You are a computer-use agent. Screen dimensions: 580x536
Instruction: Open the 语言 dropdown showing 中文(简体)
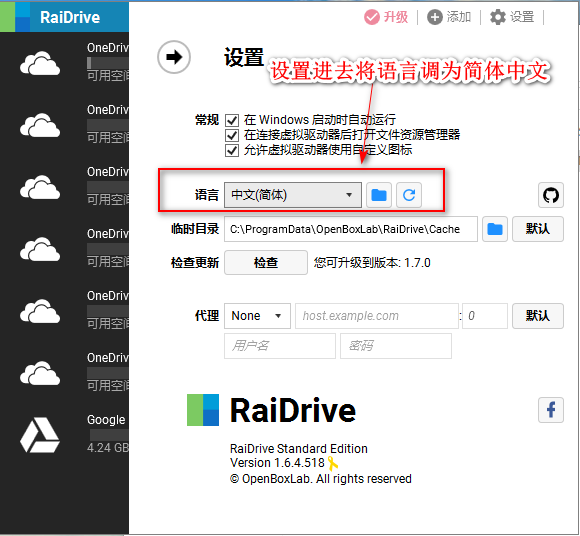pyautogui.click(x=293, y=195)
